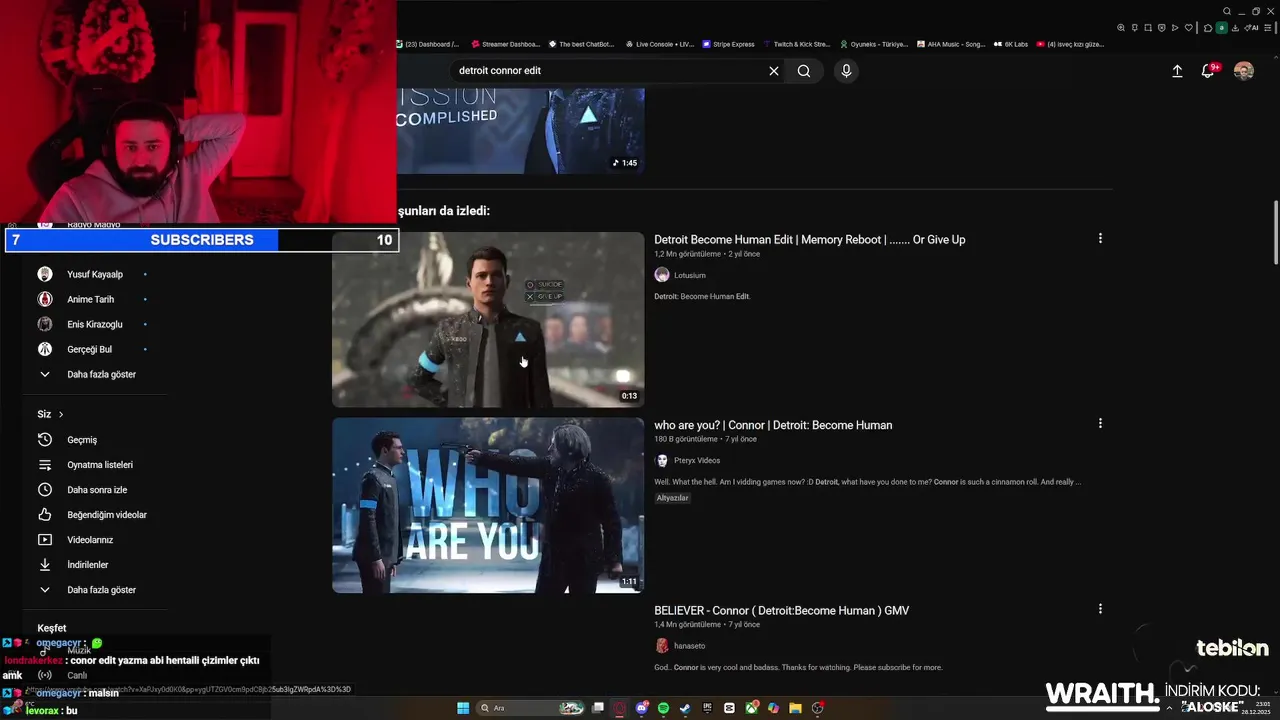
Task: Open more options for BELIEVER Connor video
Action: pyautogui.click(x=1100, y=609)
